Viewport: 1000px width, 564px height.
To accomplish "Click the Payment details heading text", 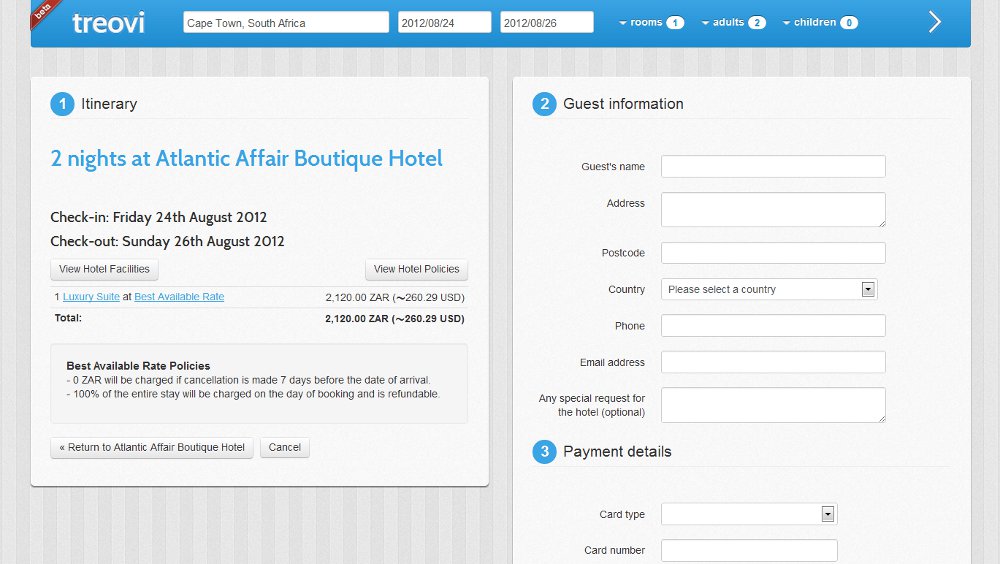I will tap(617, 452).
